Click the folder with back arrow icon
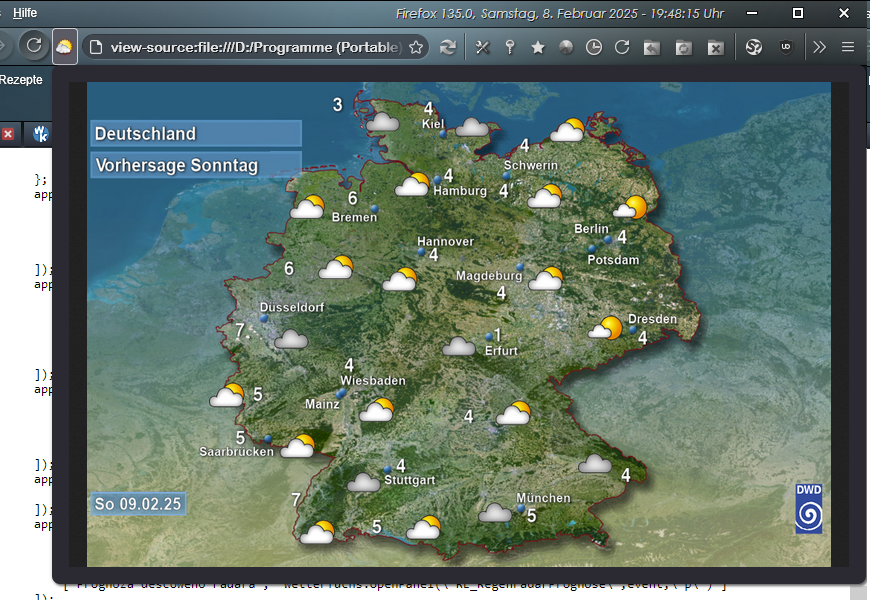This screenshot has width=870, height=600. [x=652, y=47]
